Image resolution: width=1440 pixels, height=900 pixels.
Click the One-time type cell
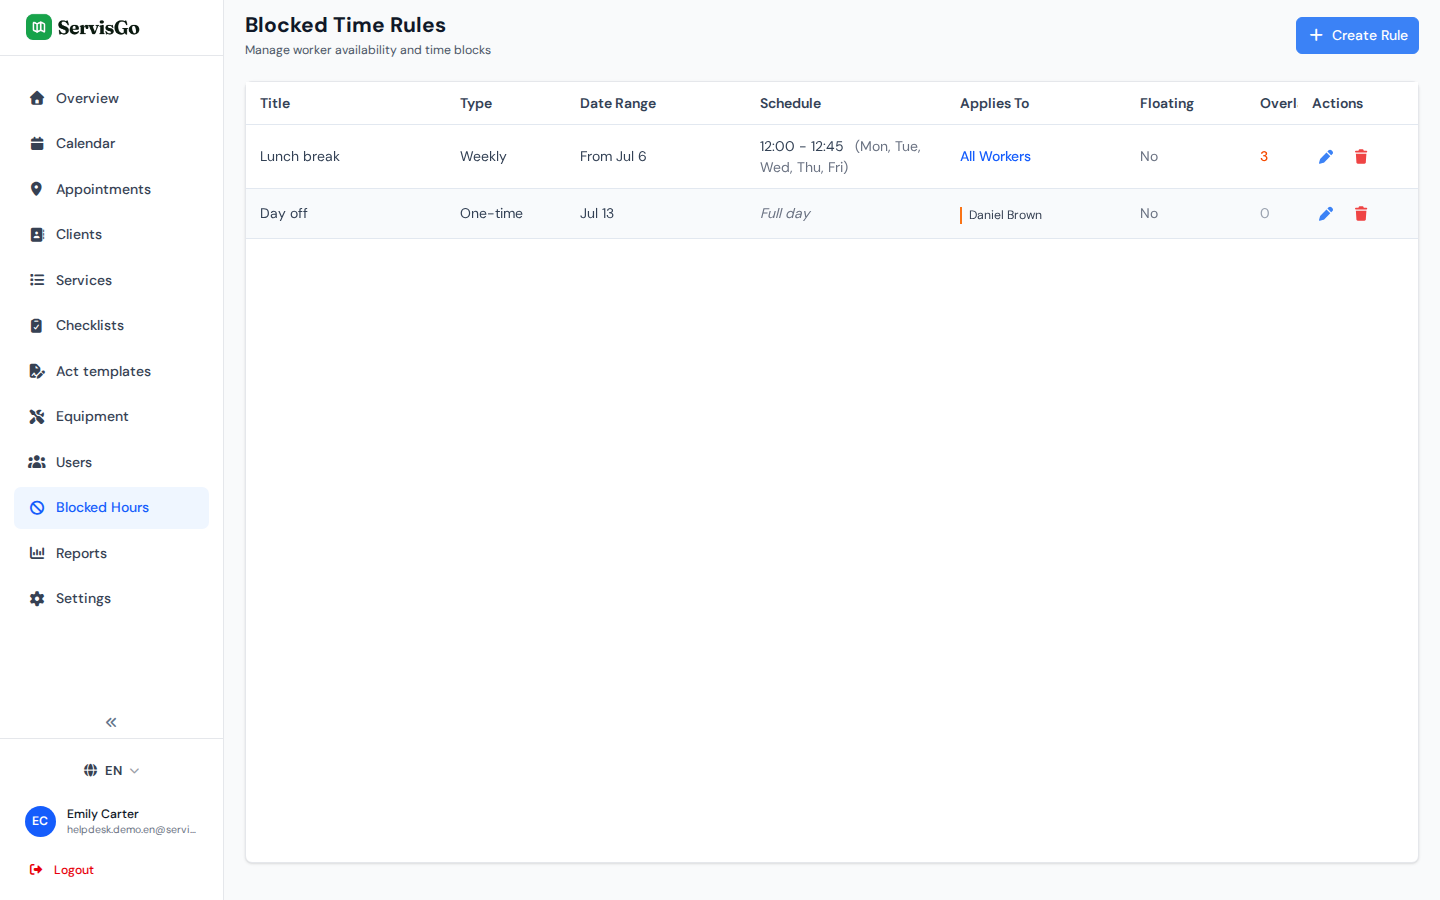(491, 213)
